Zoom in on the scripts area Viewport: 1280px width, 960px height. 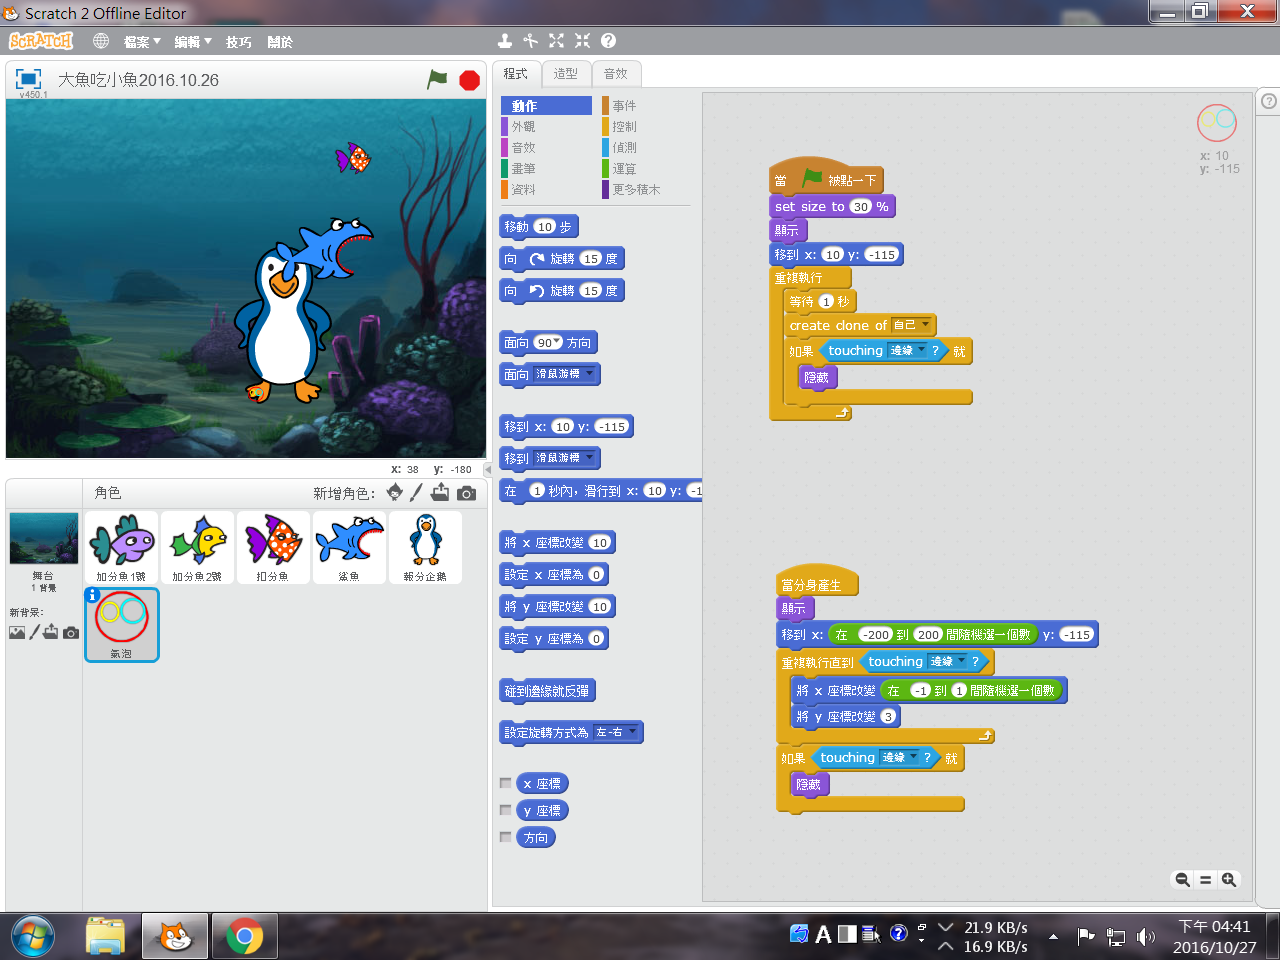coord(1229,880)
